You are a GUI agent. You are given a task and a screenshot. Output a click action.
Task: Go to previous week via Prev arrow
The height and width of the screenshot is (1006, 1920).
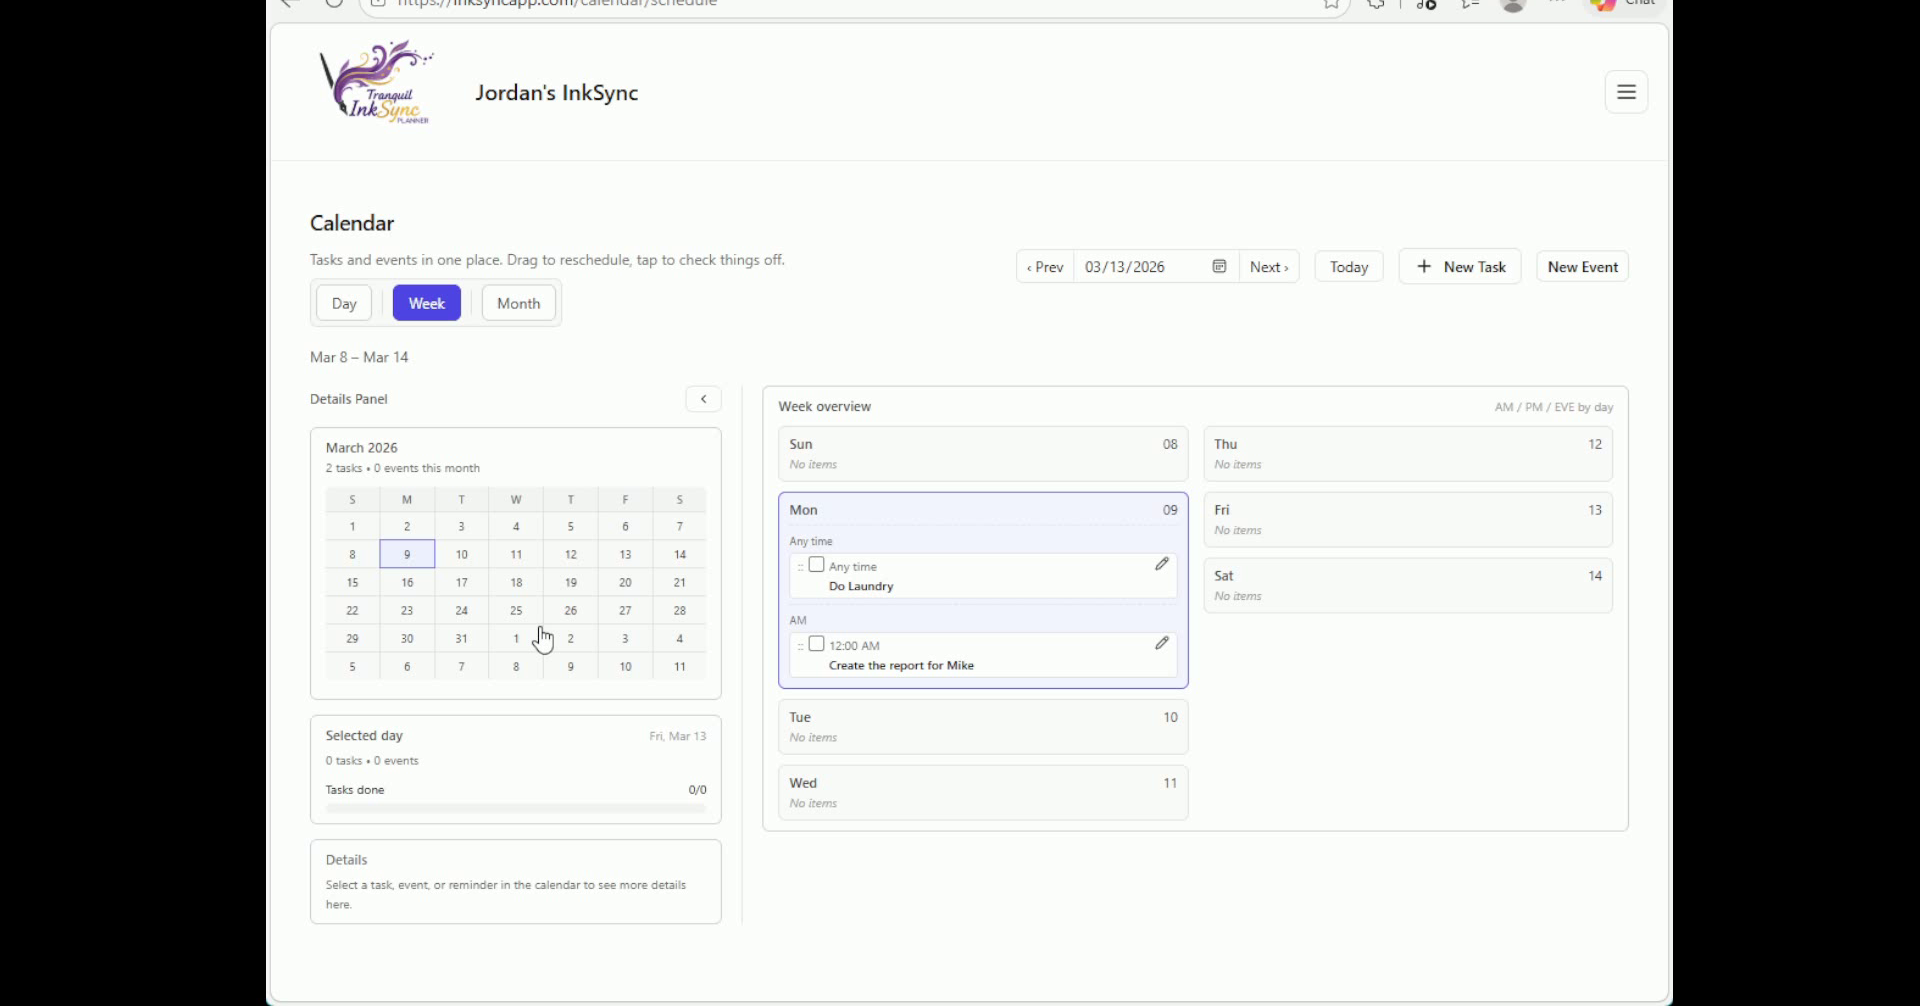tap(1043, 266)
